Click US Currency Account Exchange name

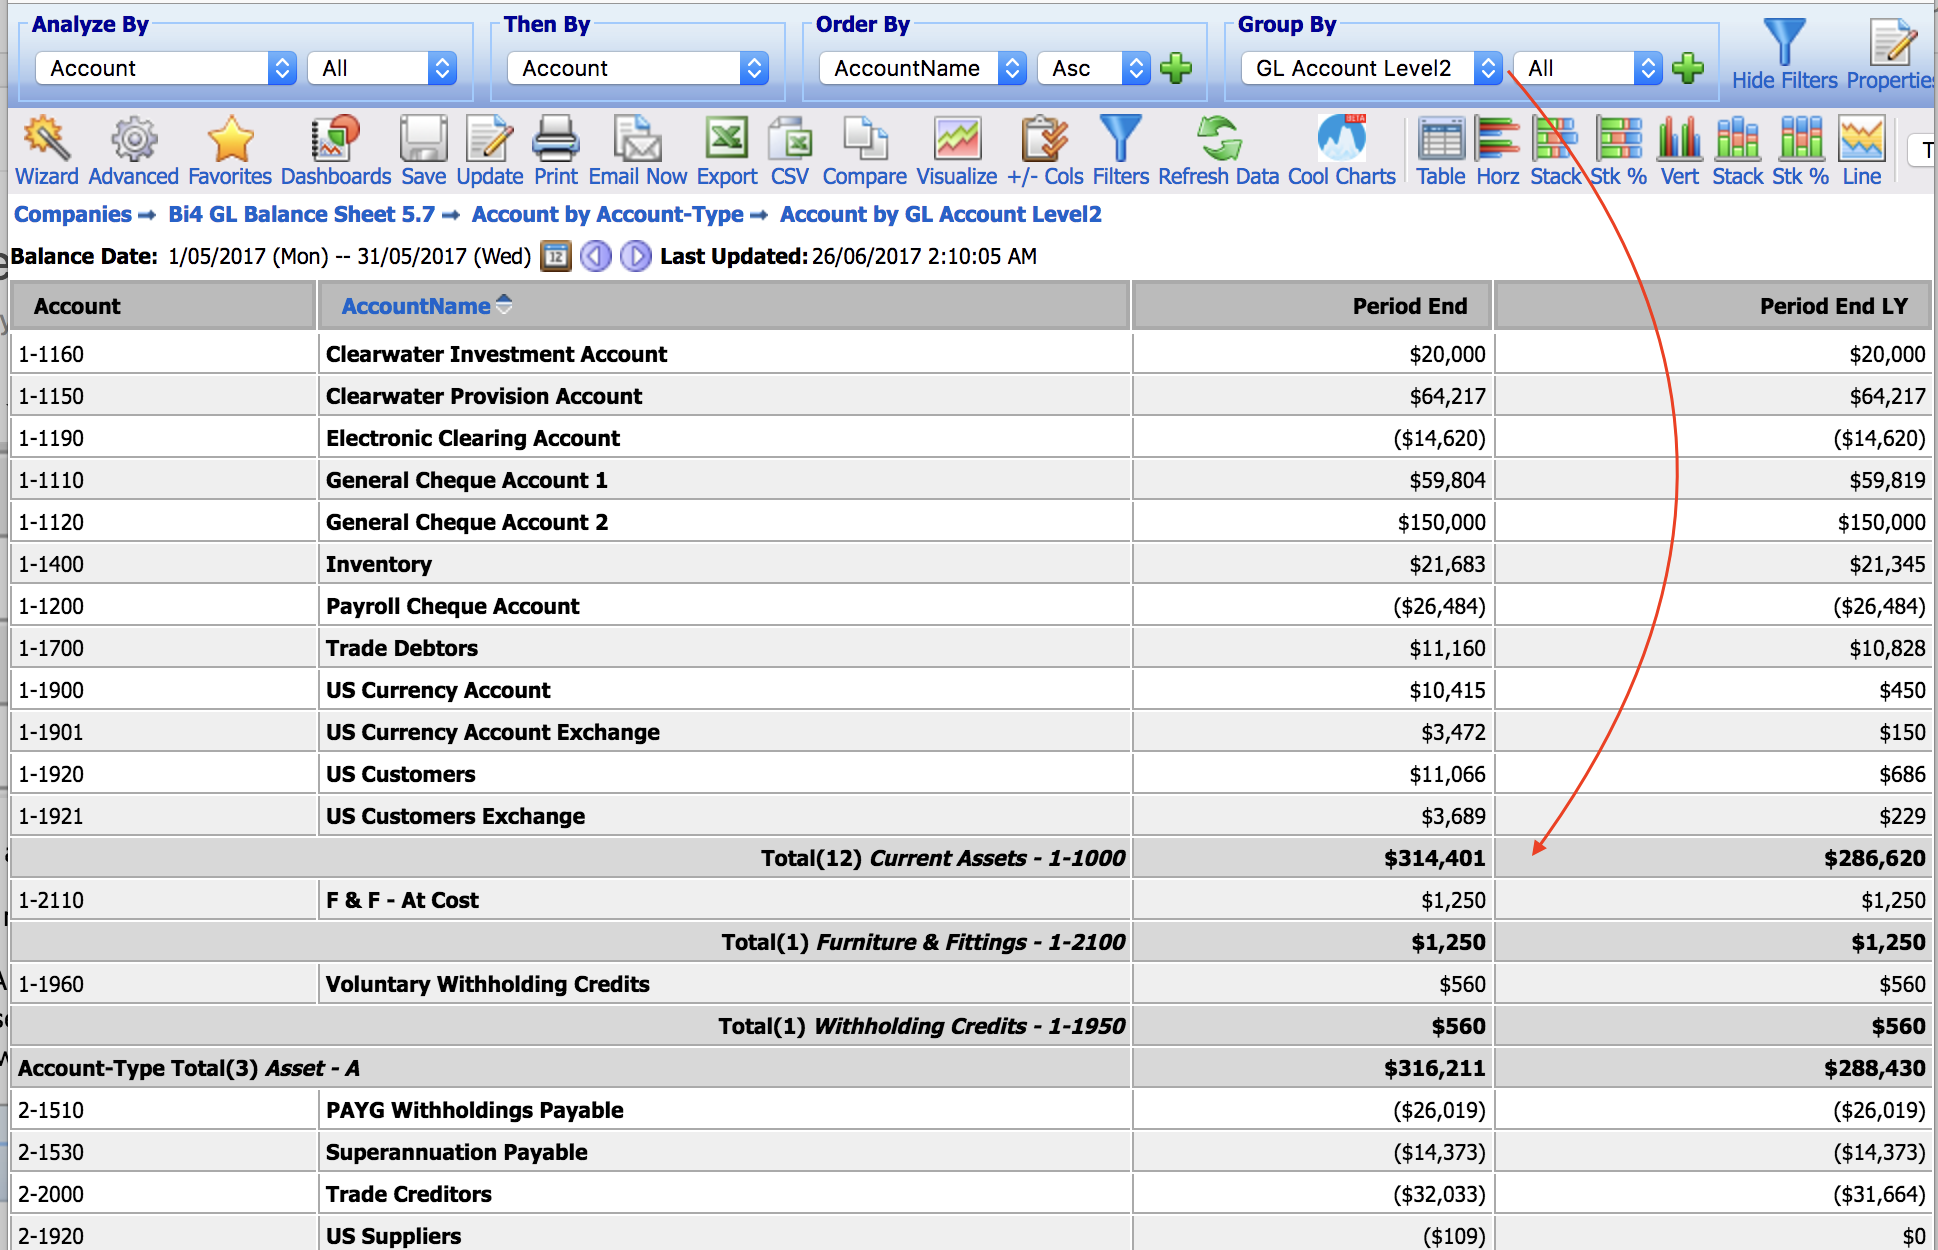pyautogui.click(x=493, y=732)
